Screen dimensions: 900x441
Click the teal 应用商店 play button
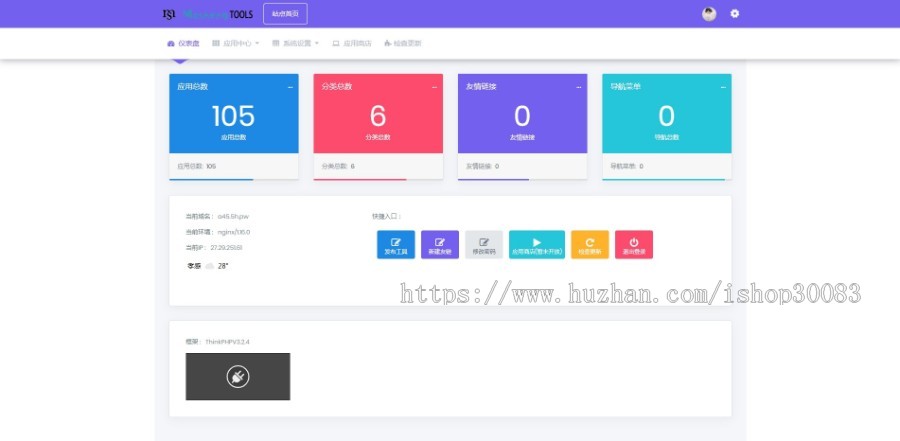pos(537,245)
